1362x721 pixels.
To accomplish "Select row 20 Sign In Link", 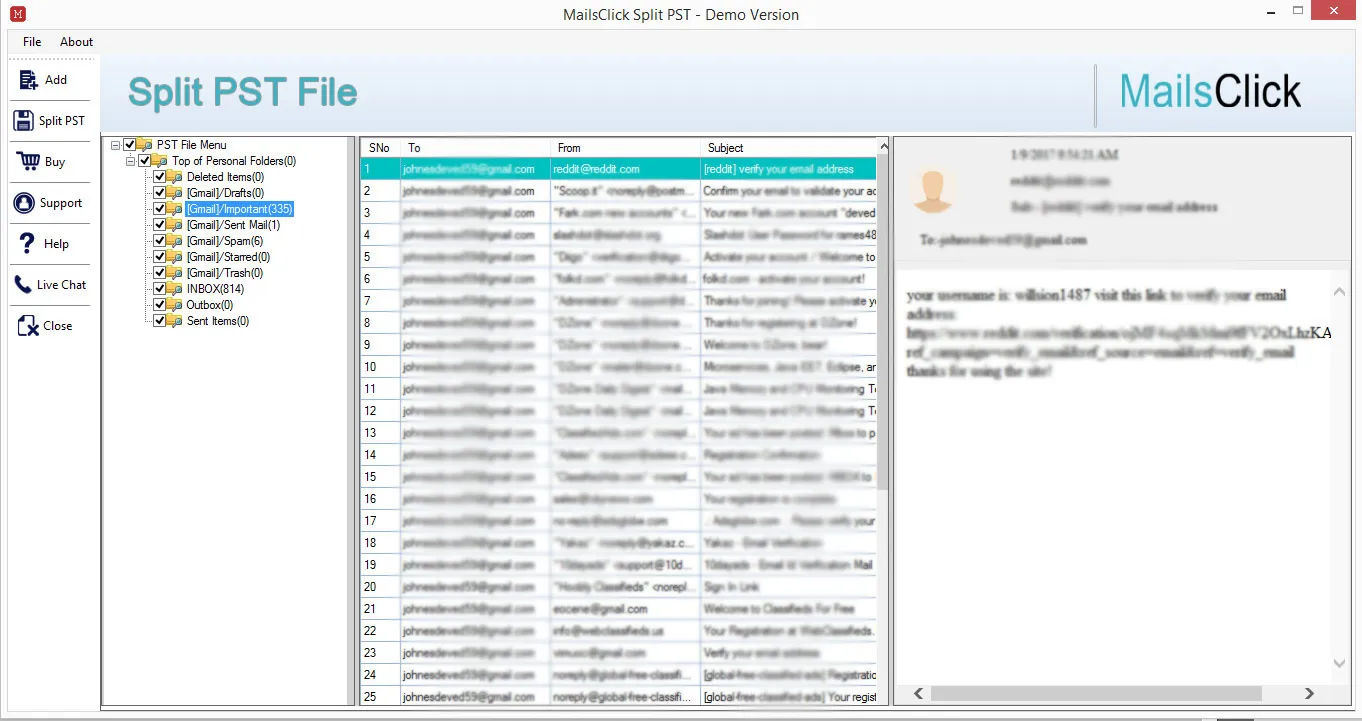I will (x=618, y=587).
